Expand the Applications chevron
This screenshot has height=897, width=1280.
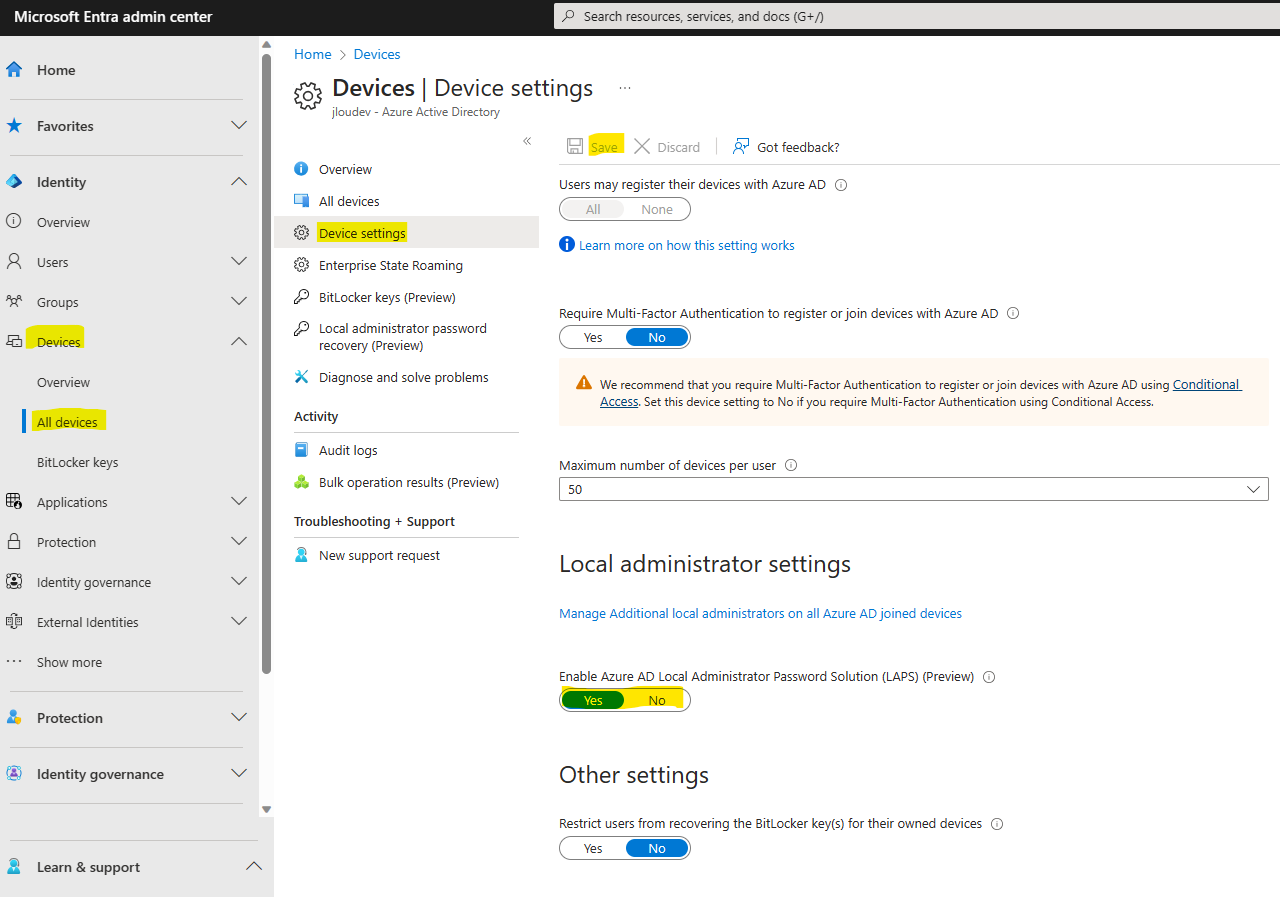(239, 501)
